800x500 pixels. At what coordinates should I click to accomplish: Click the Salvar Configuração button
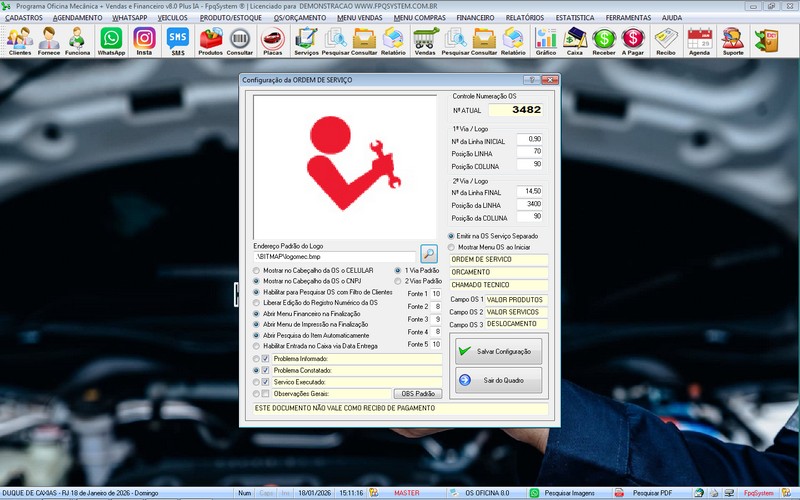(x=498, y=351)
